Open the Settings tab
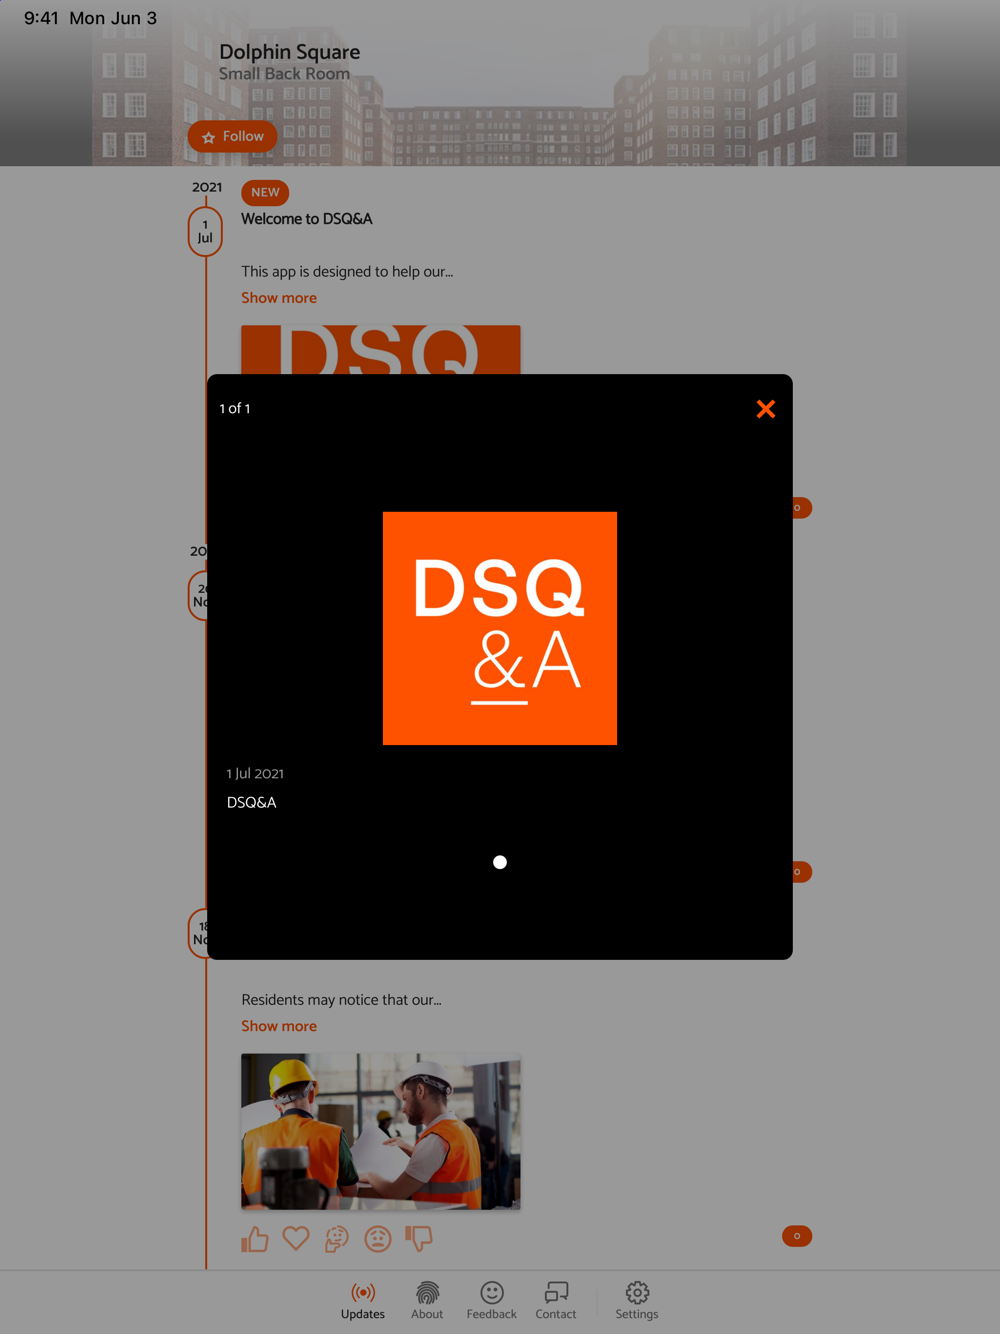Image resolution: width=1000 pixels, height=1334 pixels. pos(637,1301)
